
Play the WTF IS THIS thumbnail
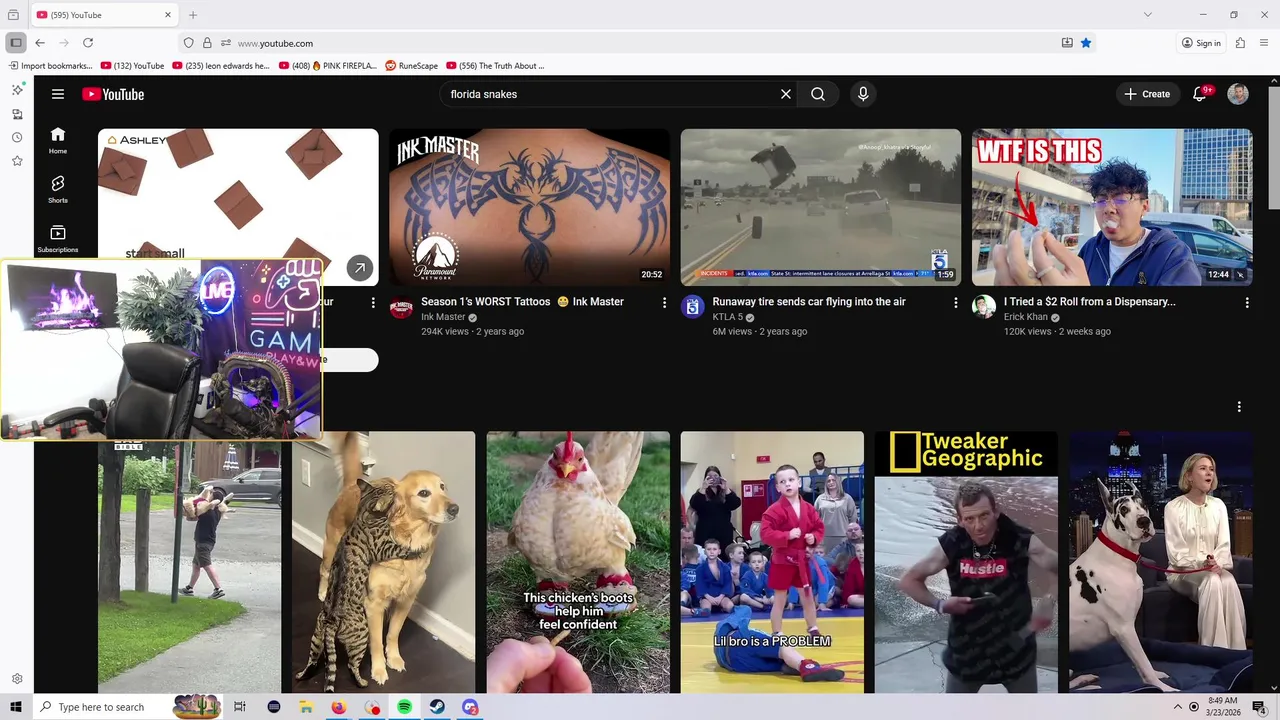1112,207
